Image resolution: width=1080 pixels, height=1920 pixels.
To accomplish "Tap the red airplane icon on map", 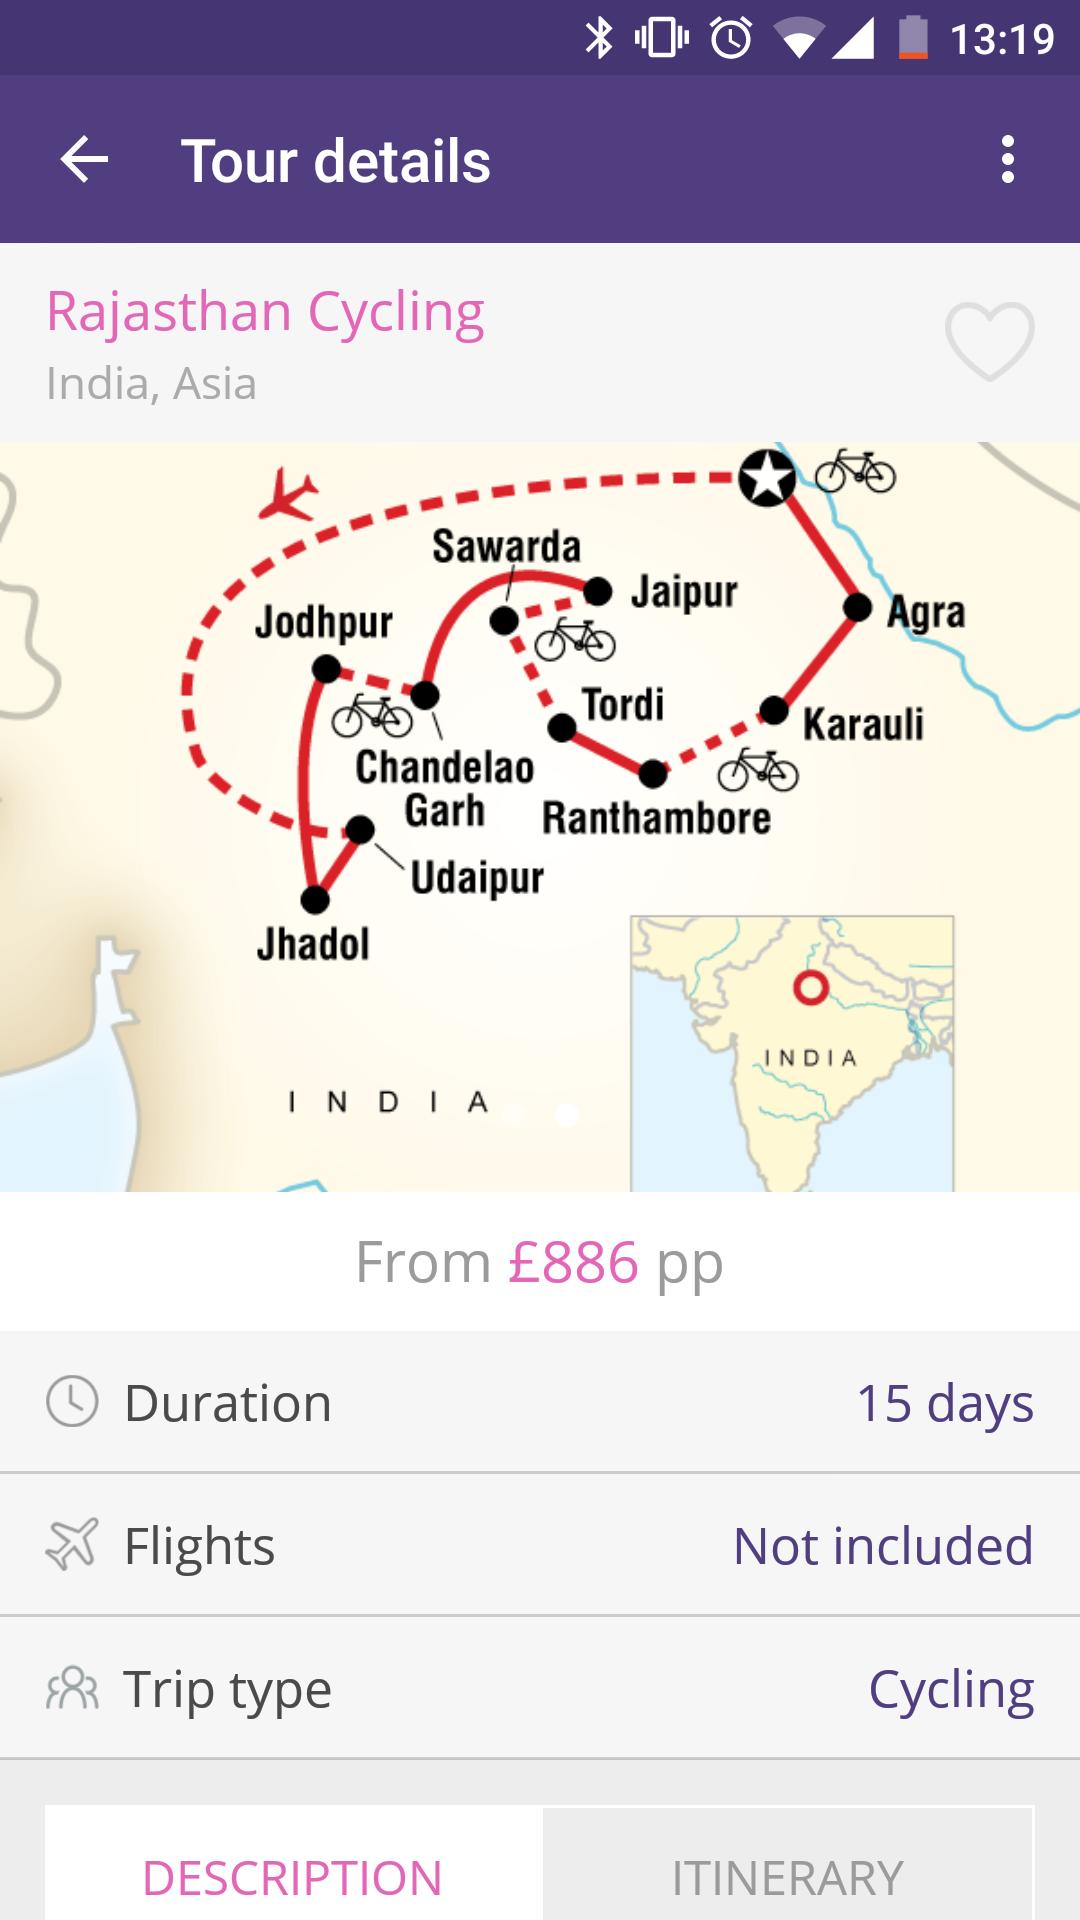I will coord(288,493).
